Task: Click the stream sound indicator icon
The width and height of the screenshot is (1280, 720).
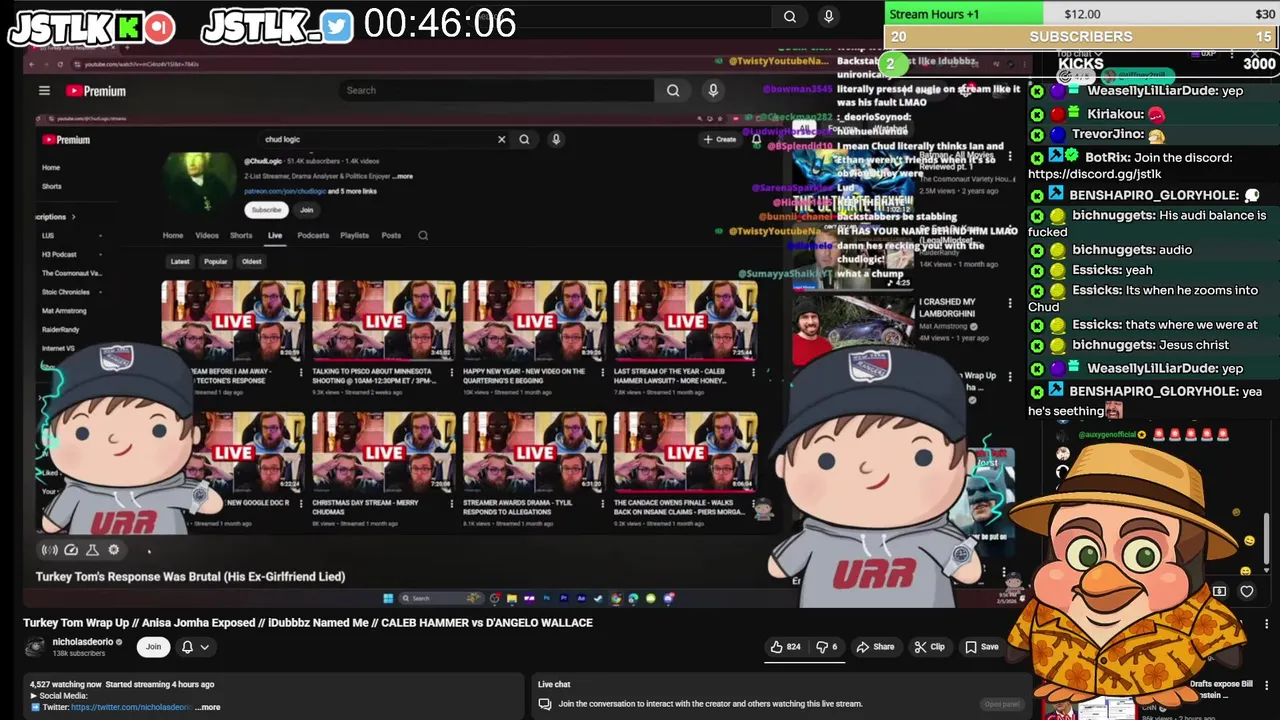Action: point(49,550)
